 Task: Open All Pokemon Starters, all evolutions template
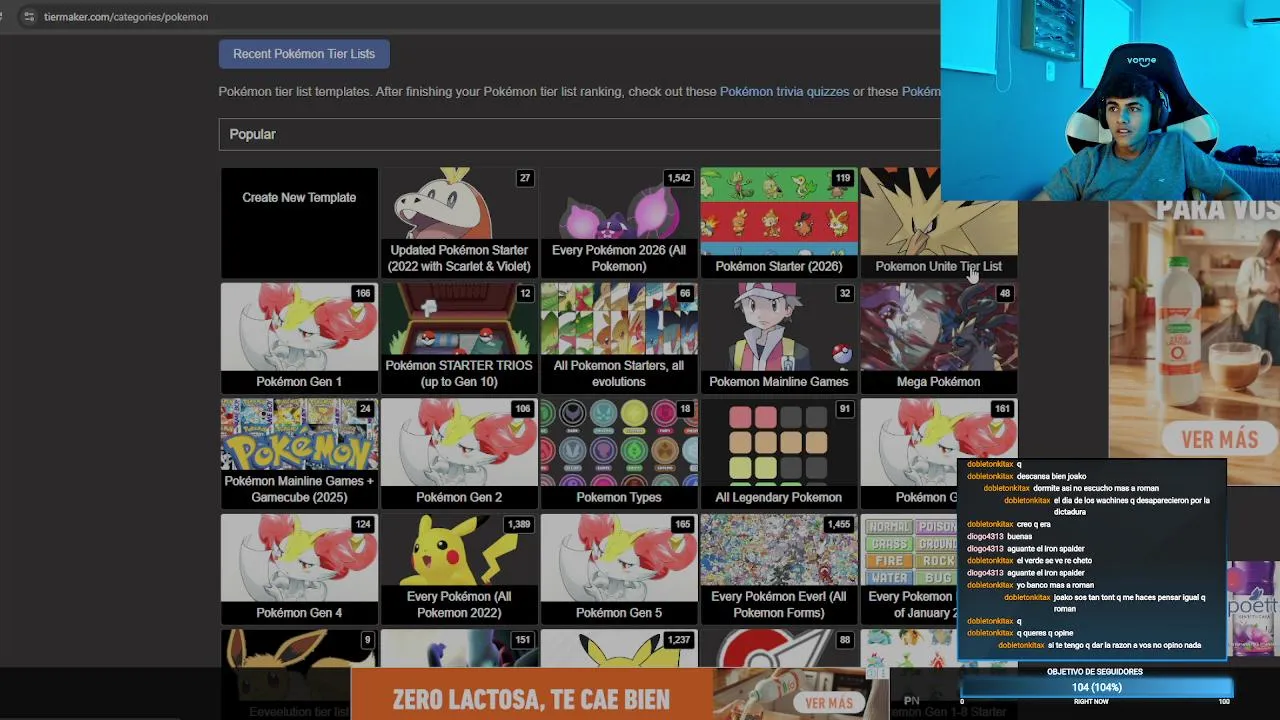619,338
